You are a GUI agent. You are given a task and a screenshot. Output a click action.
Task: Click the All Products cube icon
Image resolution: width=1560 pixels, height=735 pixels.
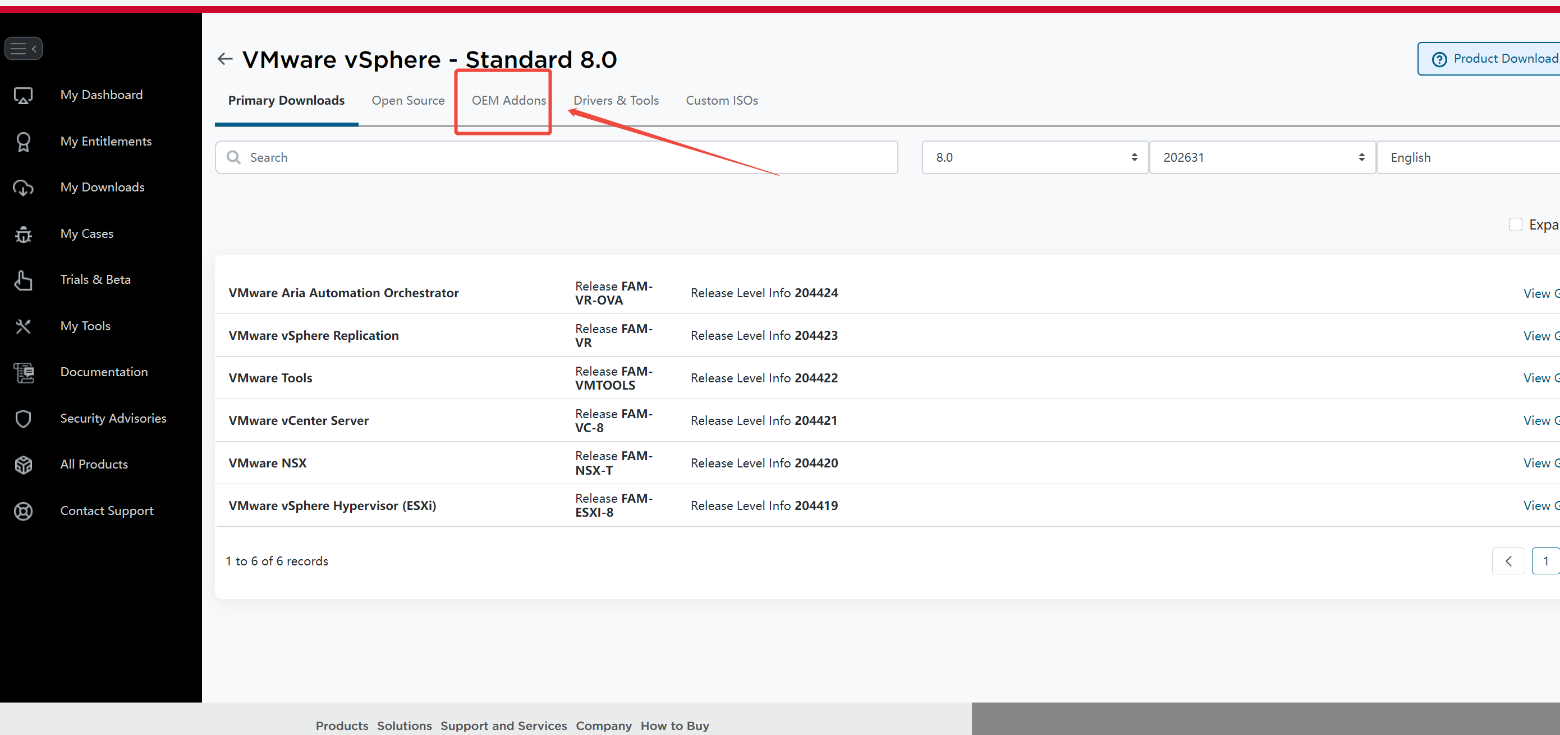(23, 465)
